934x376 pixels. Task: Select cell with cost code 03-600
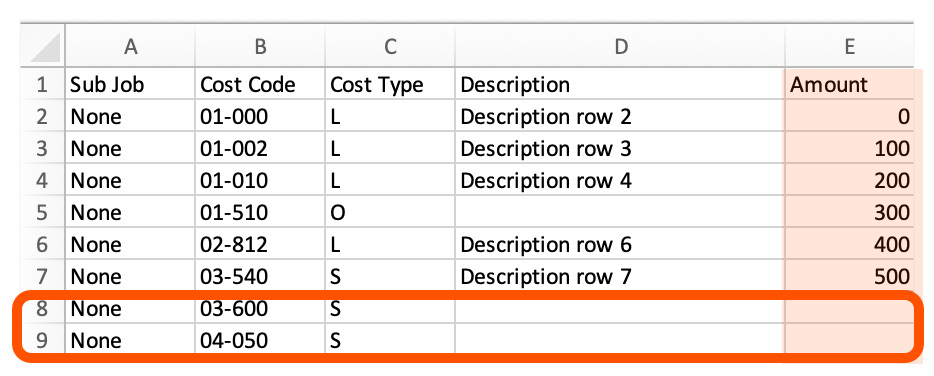pyautogui.click(x=260, y=309)
